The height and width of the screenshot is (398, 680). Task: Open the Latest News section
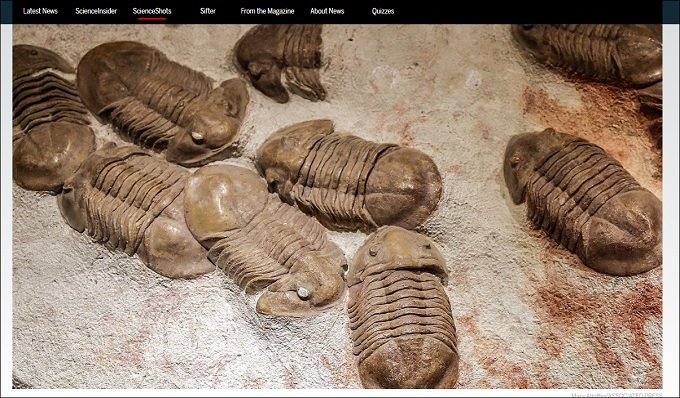40,11
